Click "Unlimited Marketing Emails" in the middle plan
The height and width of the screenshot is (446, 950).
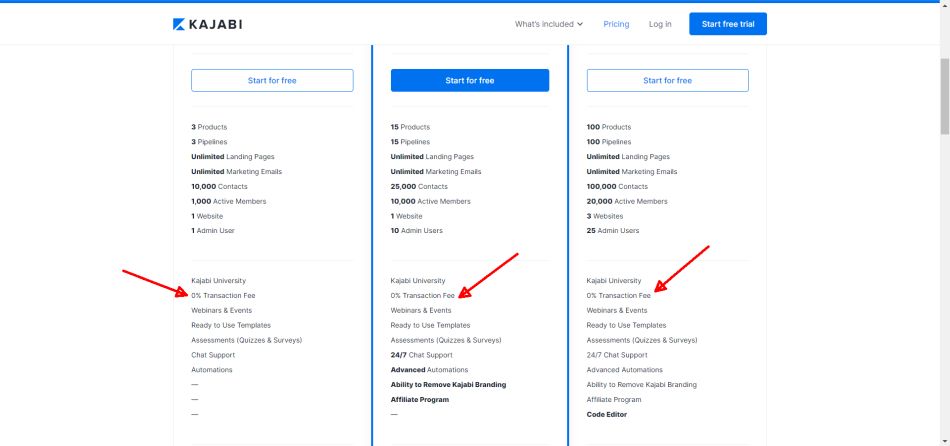(x=436, y=171)
